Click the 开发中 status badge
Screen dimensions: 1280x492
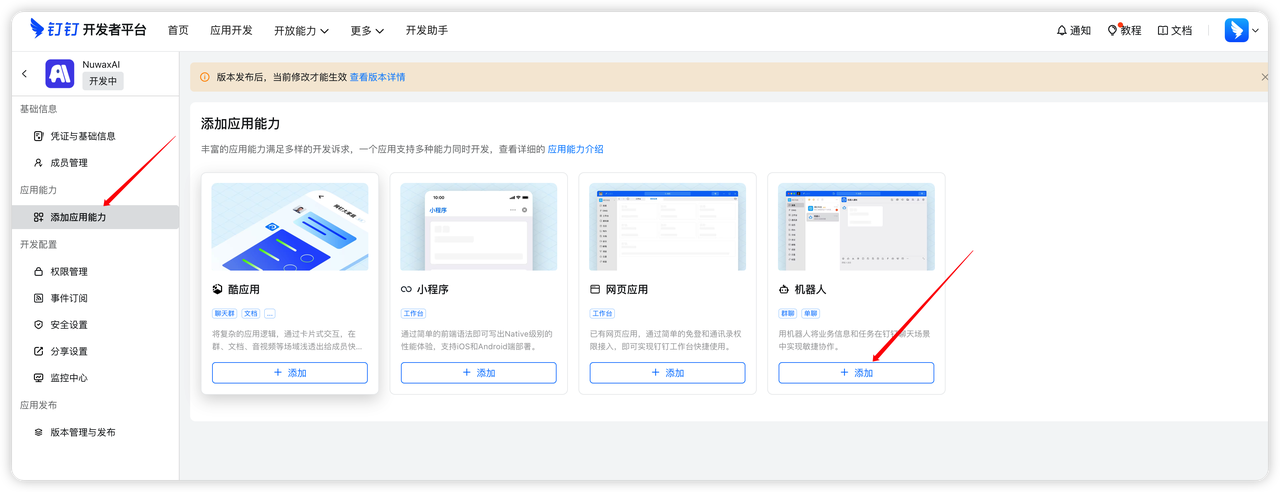click(103, 81)
